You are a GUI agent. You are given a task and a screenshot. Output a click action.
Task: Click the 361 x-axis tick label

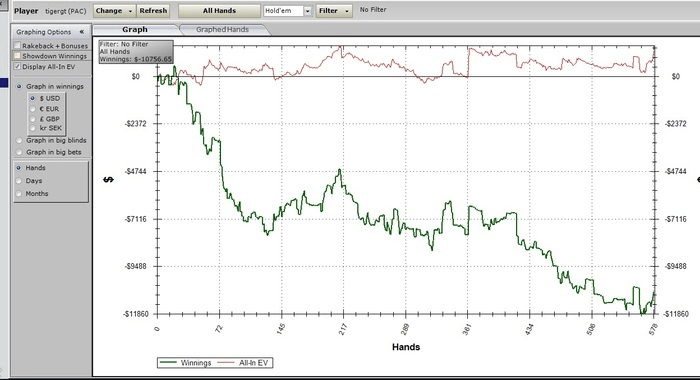pos(467,330)
